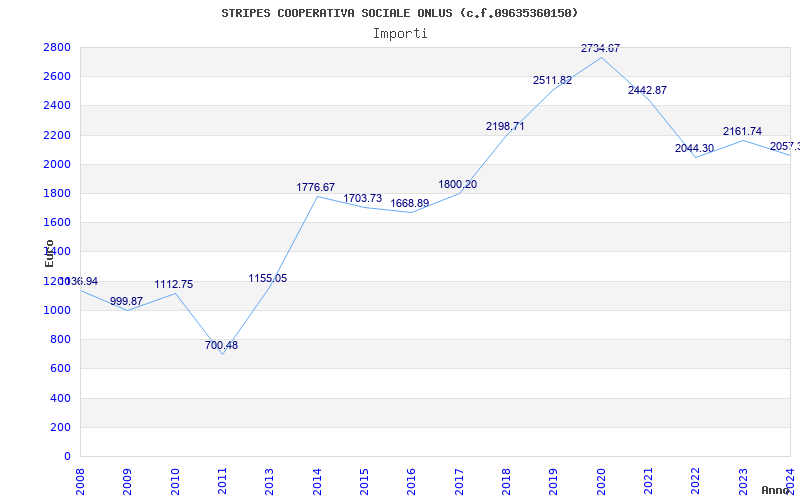This screenshot has height=500, width=800.
Task: Click the 2018 year axis label
Action: [x=506, y=482]
